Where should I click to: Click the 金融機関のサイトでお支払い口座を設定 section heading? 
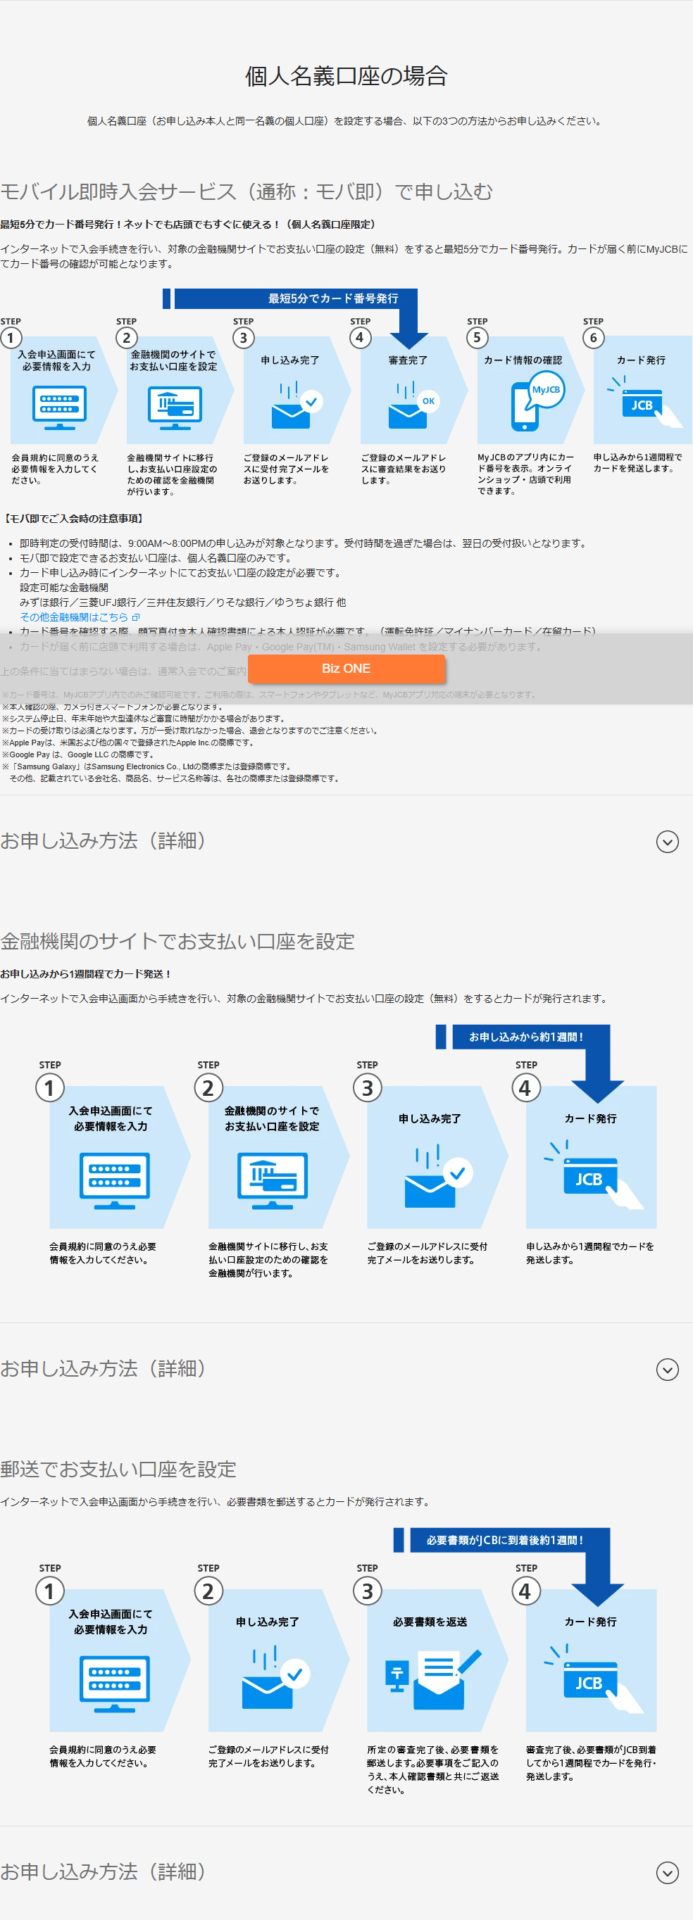(x=177, y=941)
